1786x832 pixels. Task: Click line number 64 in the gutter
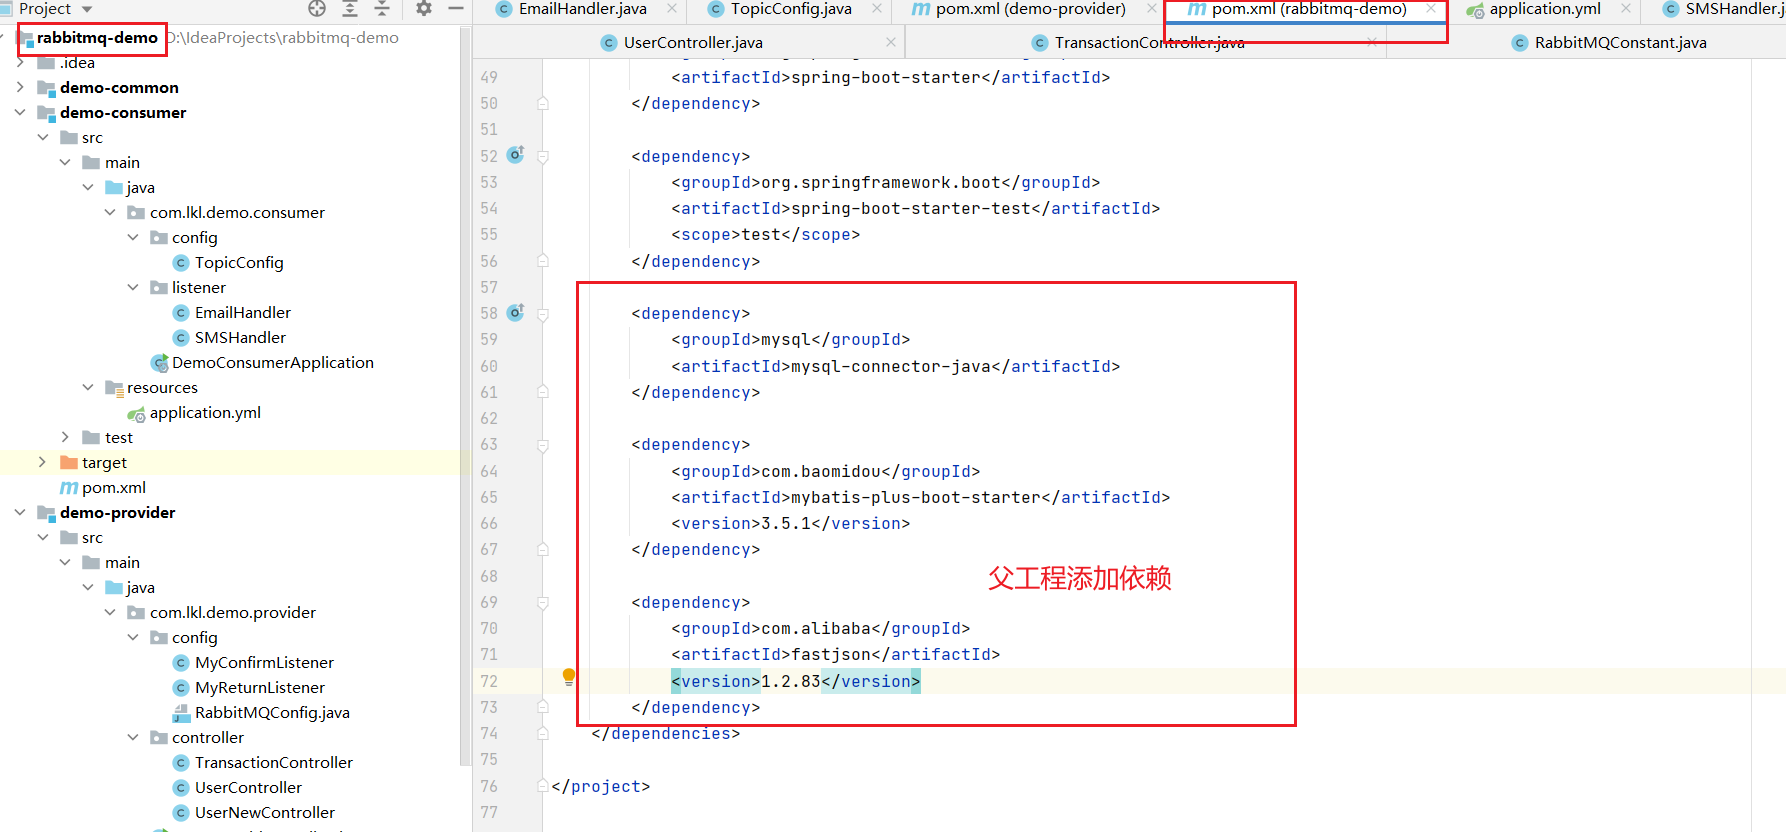click(488, 471)
